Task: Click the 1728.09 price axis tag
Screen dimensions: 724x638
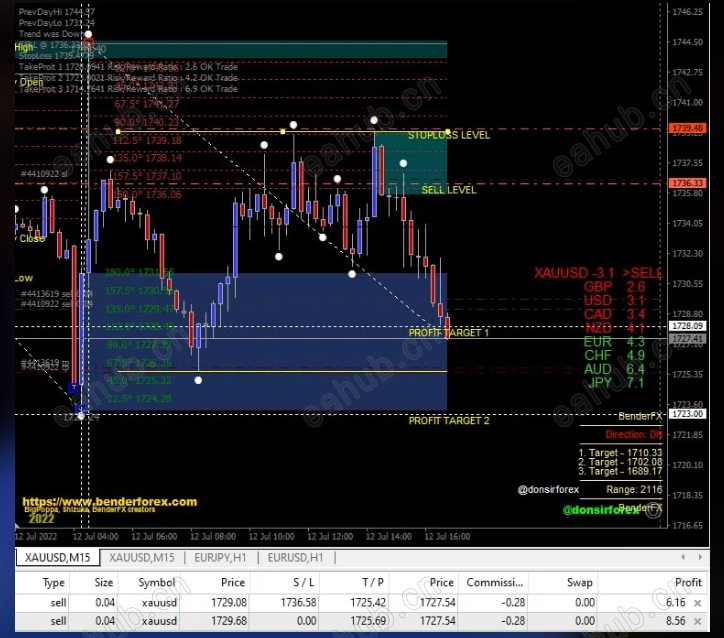Action: [688, 326]
